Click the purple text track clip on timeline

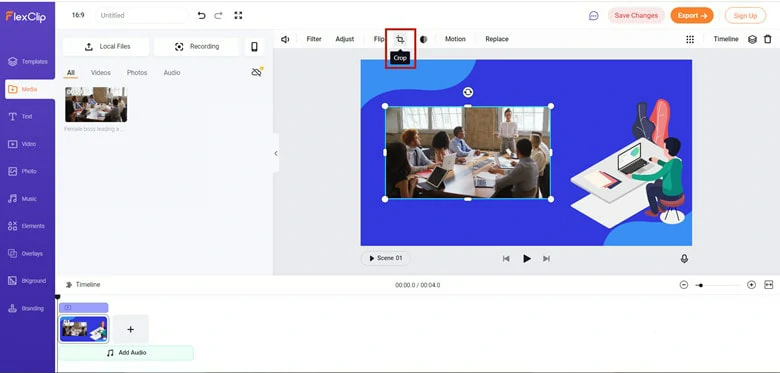point(84,308)
